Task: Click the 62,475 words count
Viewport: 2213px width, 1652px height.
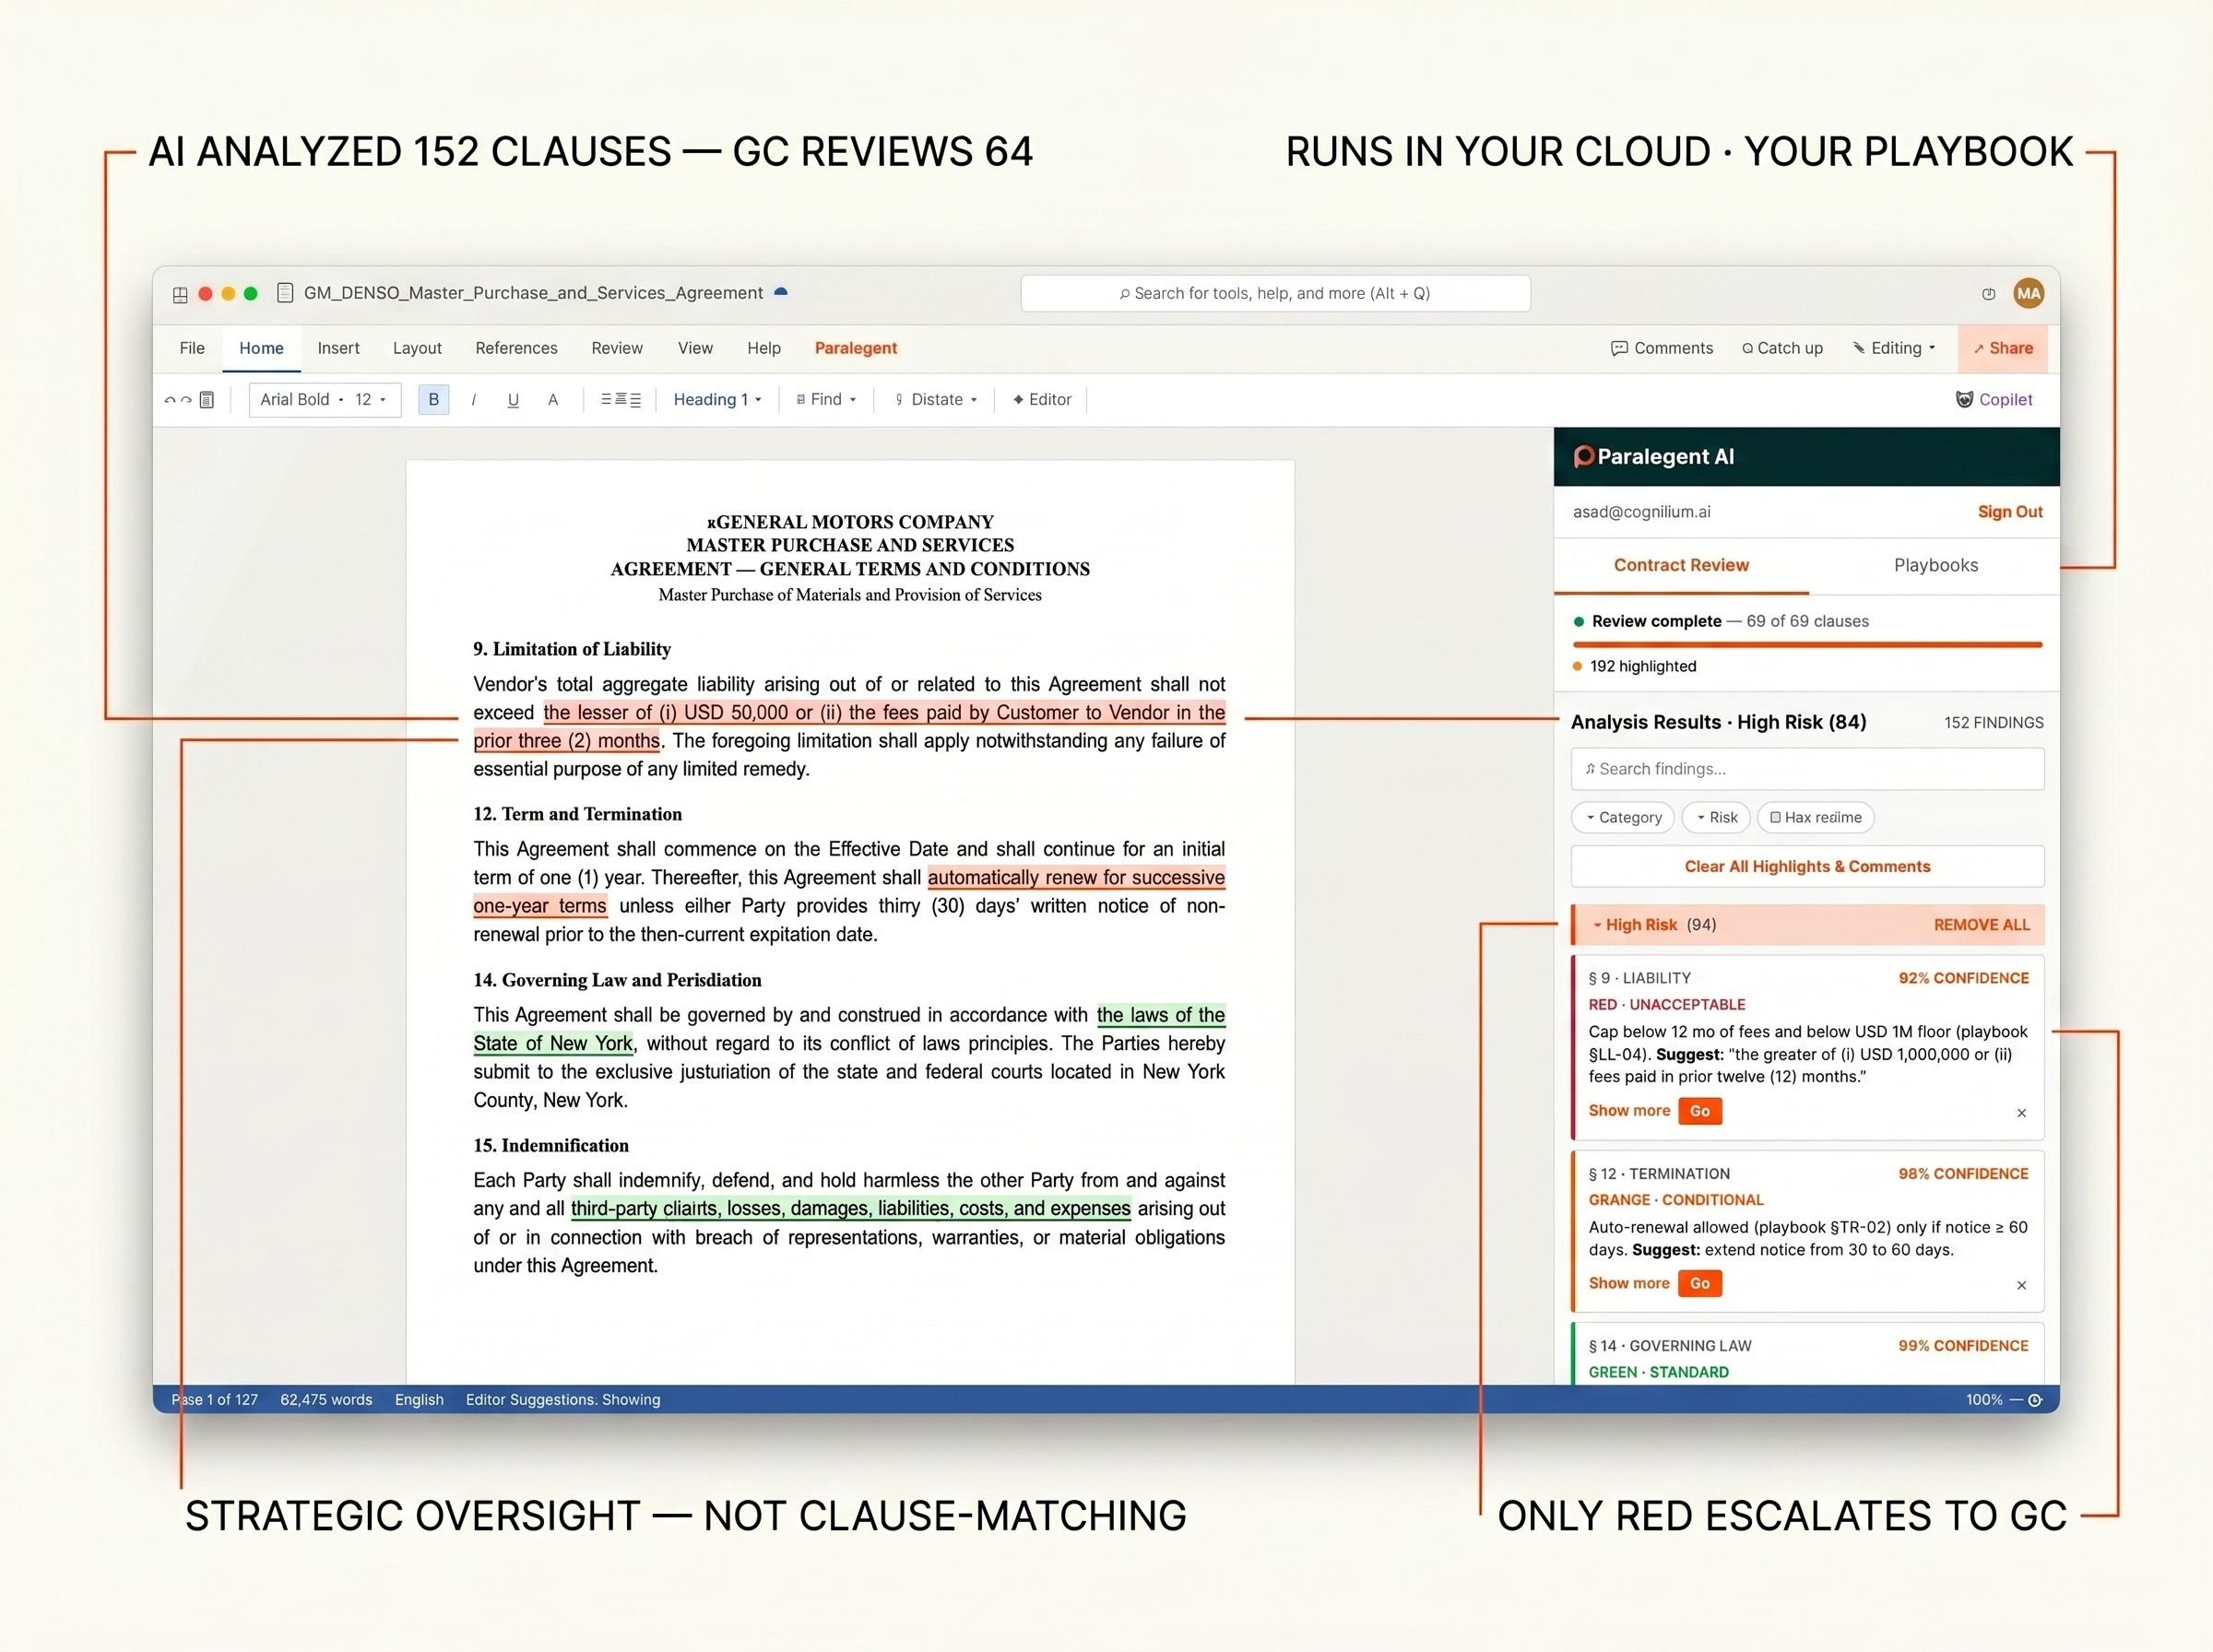Action: tap(326, 1400)
